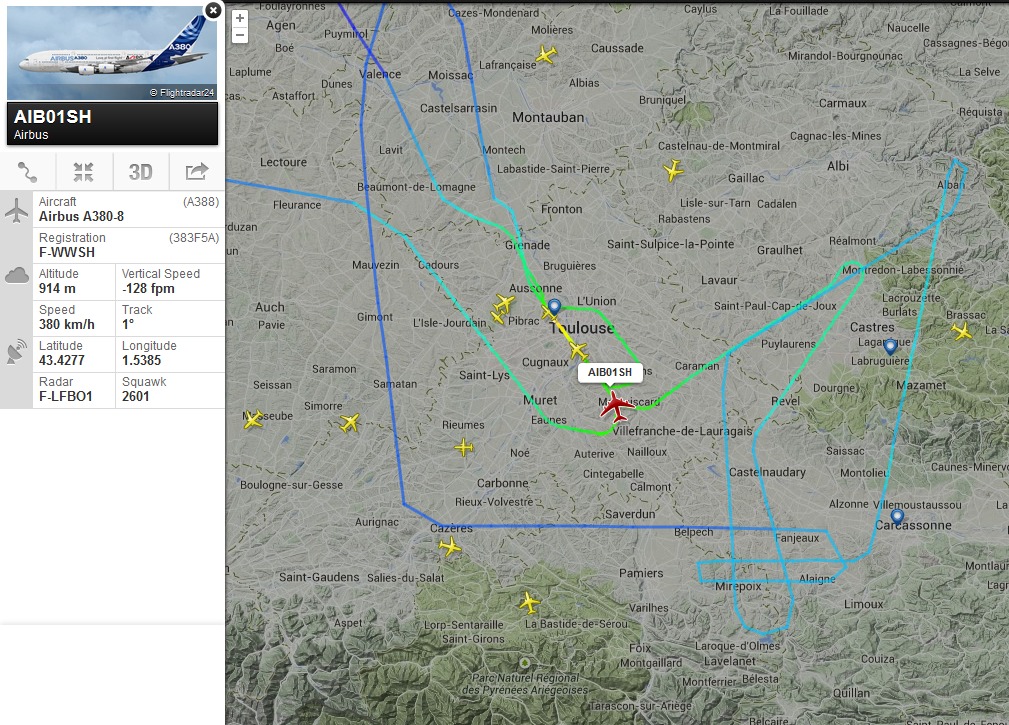Select the red AIB01SH aircraft on map

pyautogui.click(x=616, y=407)
